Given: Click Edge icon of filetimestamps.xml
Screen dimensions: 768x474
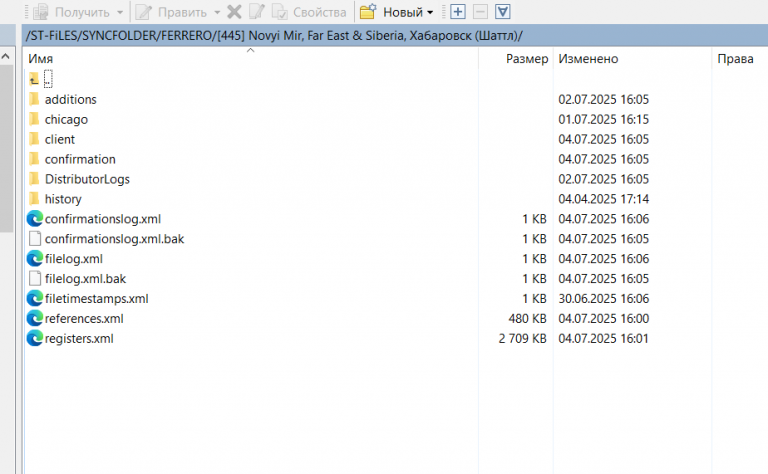Looking at the screenshot, I should pyautogui.click(x=35, y=298).
